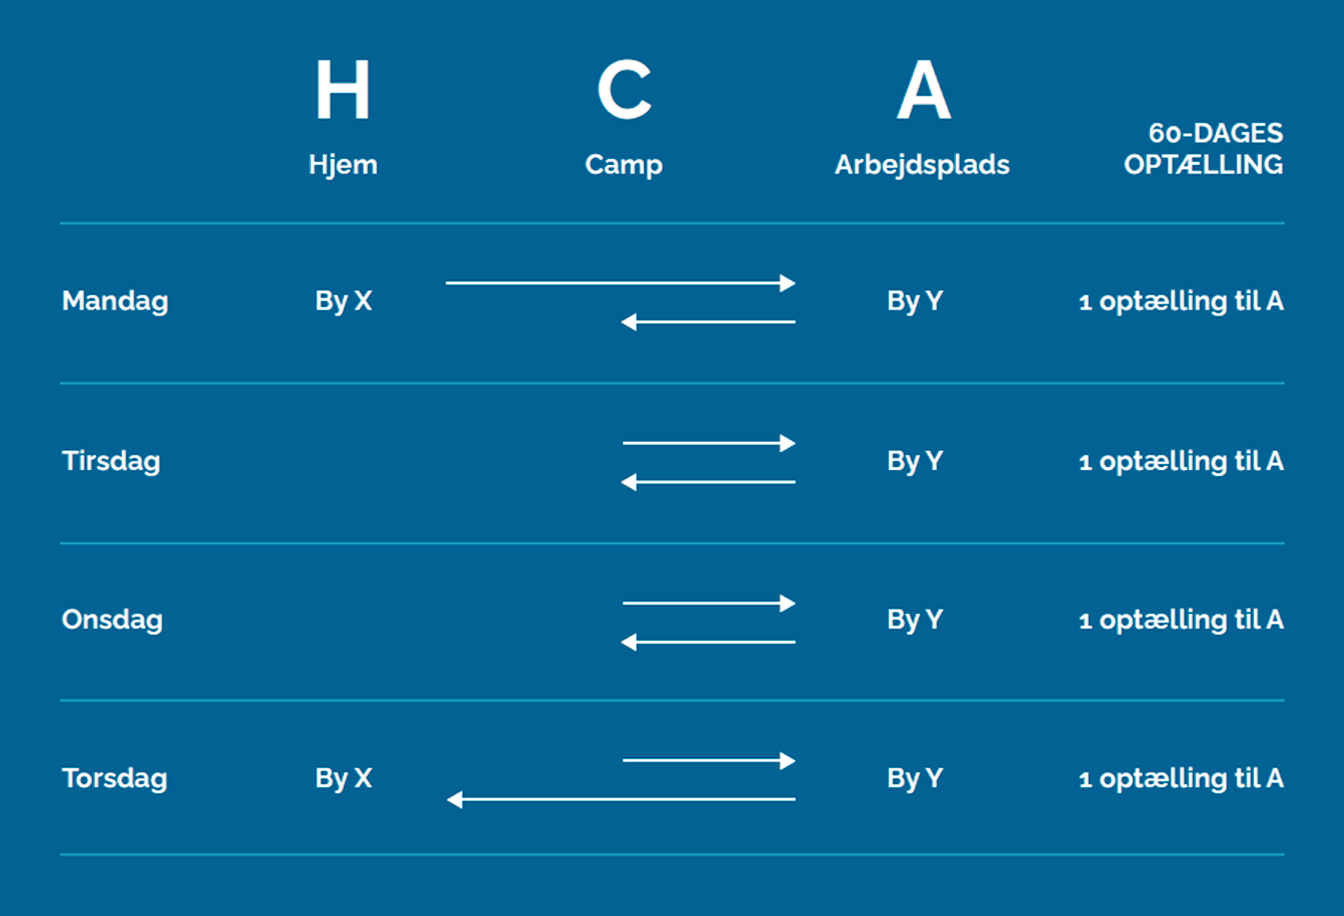The width and height of the screenshot is (1344, 916).
Task: Click the large letter A icon
Action: point(923,90)
